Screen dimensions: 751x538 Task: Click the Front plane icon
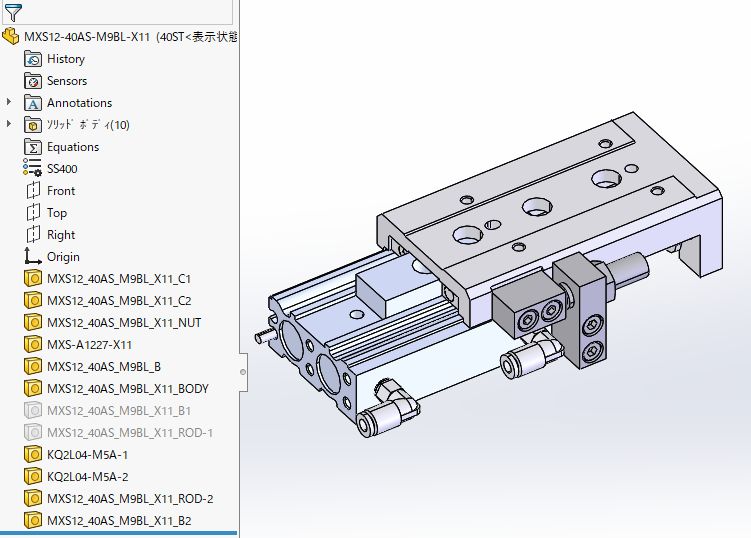tap(33, 191)
